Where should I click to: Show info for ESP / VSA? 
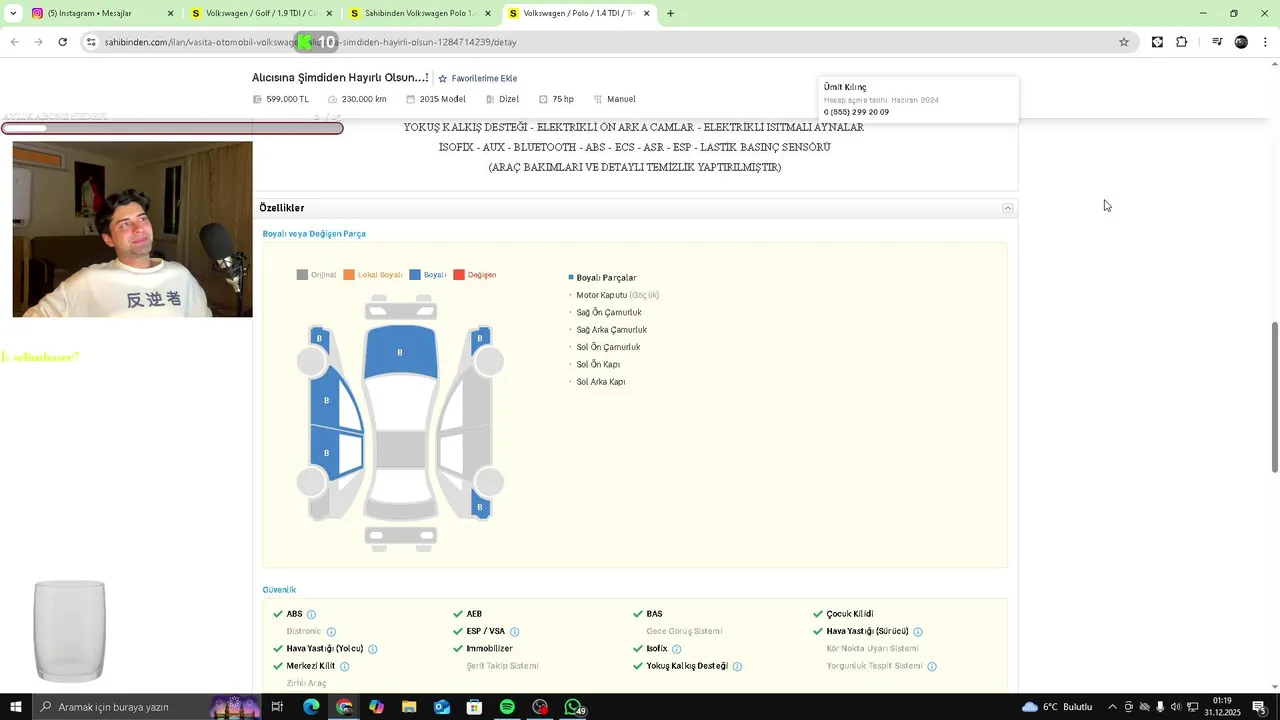515,632
